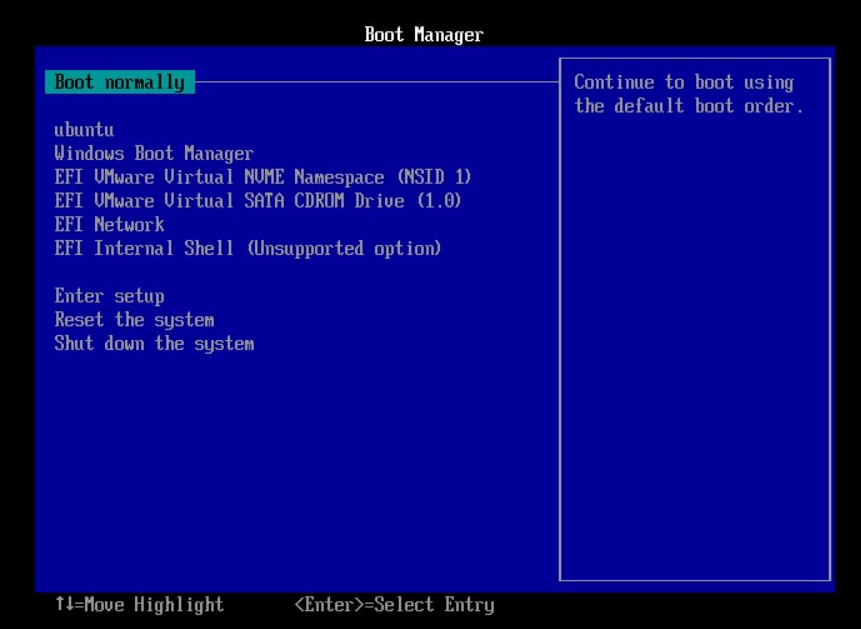
Task: Click 'the default boot order.' help line
Action: pos(688,106)
